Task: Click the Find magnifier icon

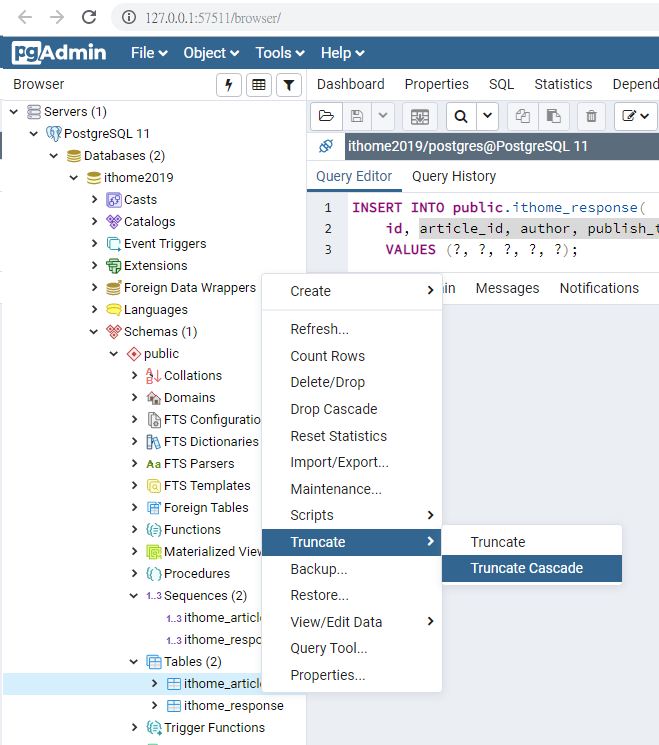Action: click(461, 116)
